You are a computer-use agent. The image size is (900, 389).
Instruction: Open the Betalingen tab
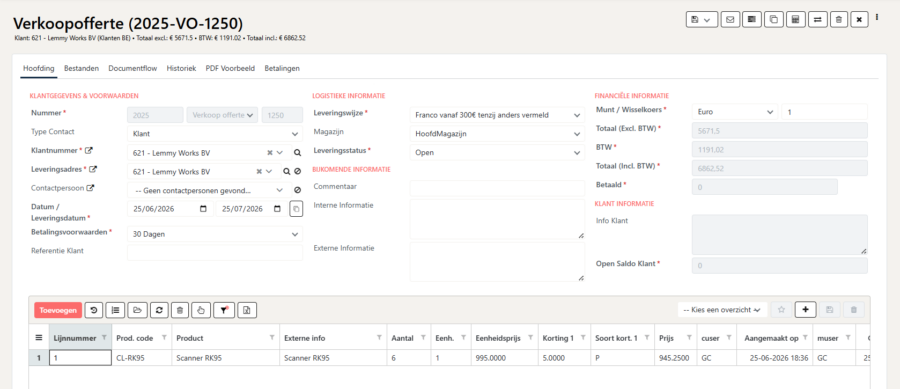282,68
